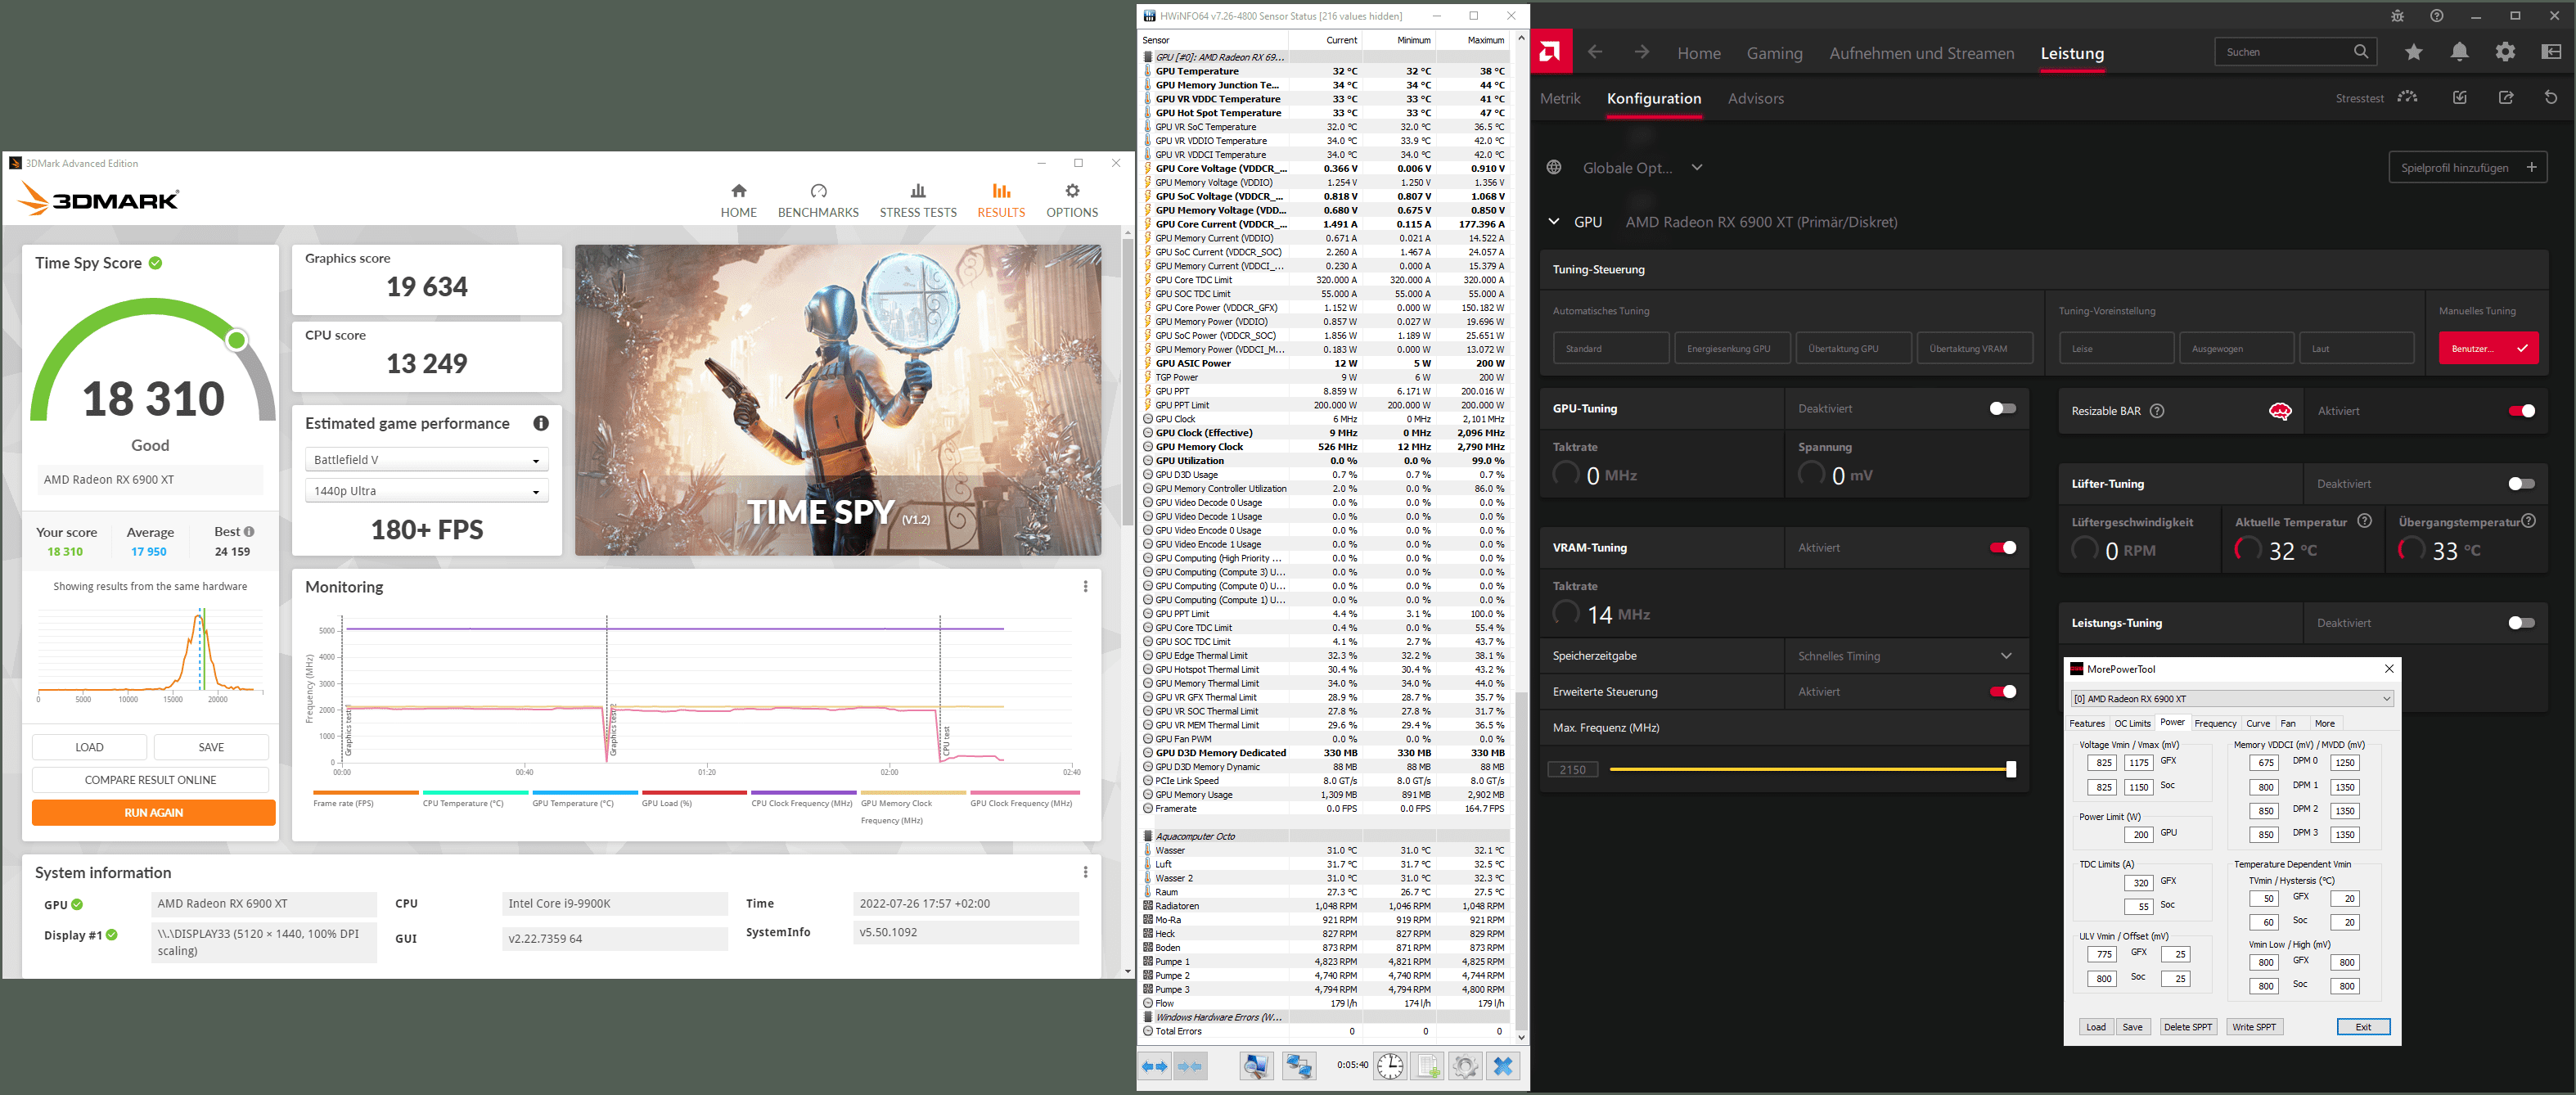Open Battlefield V game dropdown
The width and height of the screenshot is (2576, 1095).
[427, 460]
